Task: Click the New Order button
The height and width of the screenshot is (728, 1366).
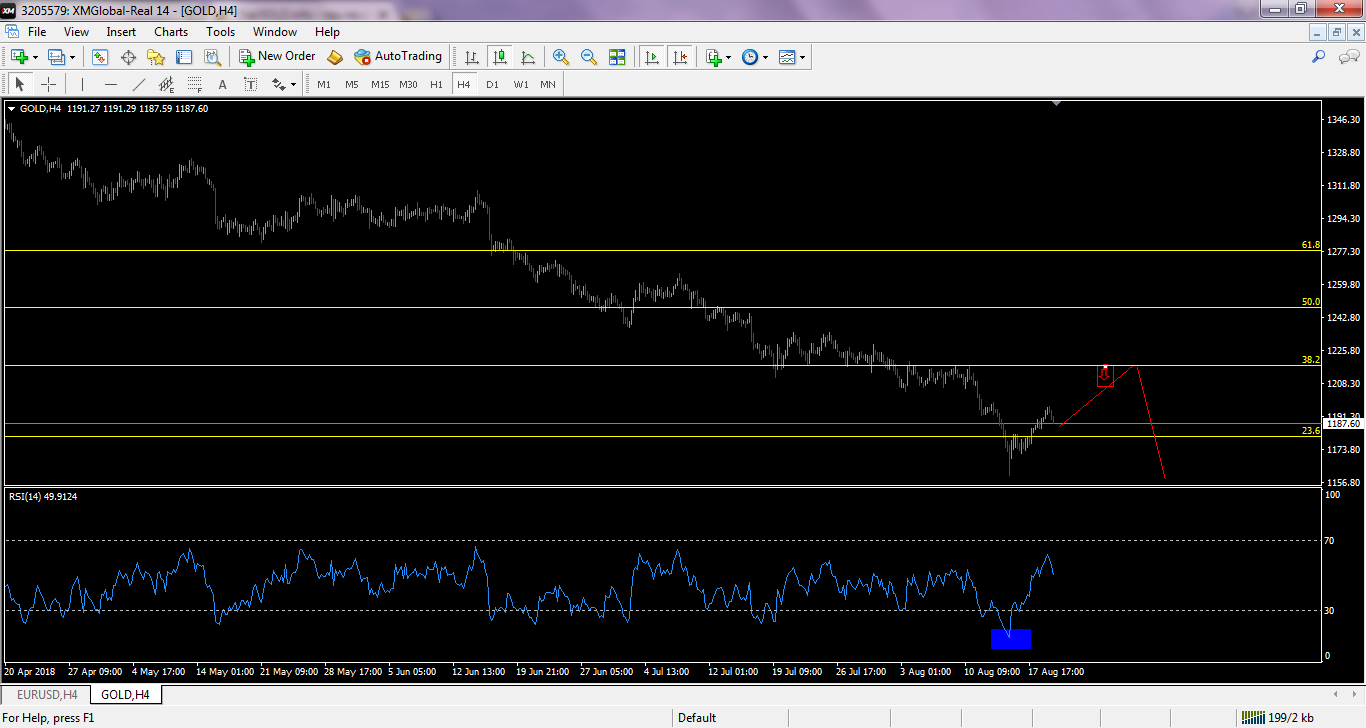Action: 277,57
